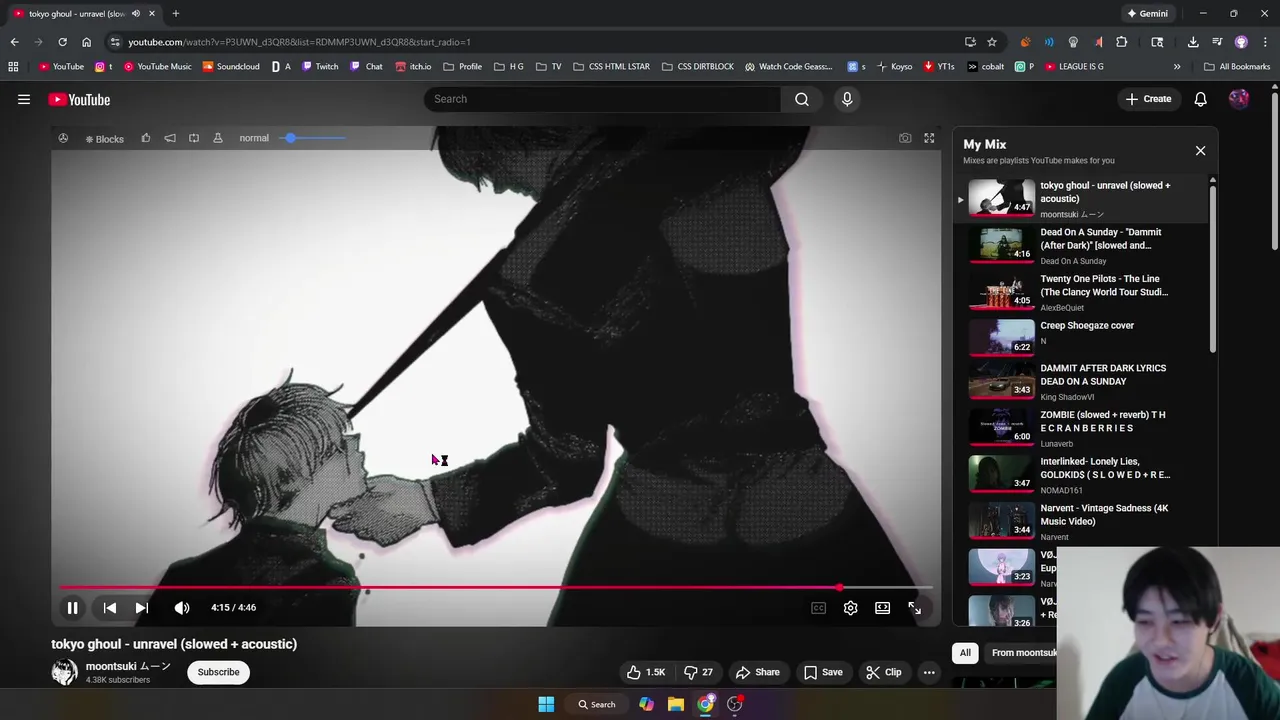Go to YouTube home via logo

79,99
